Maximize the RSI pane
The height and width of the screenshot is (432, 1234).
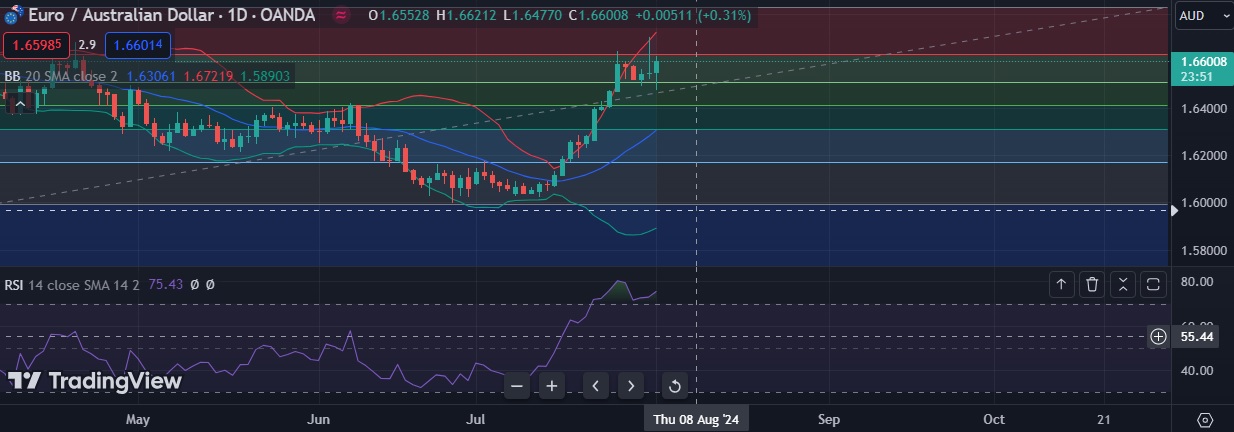[1152, 285]
